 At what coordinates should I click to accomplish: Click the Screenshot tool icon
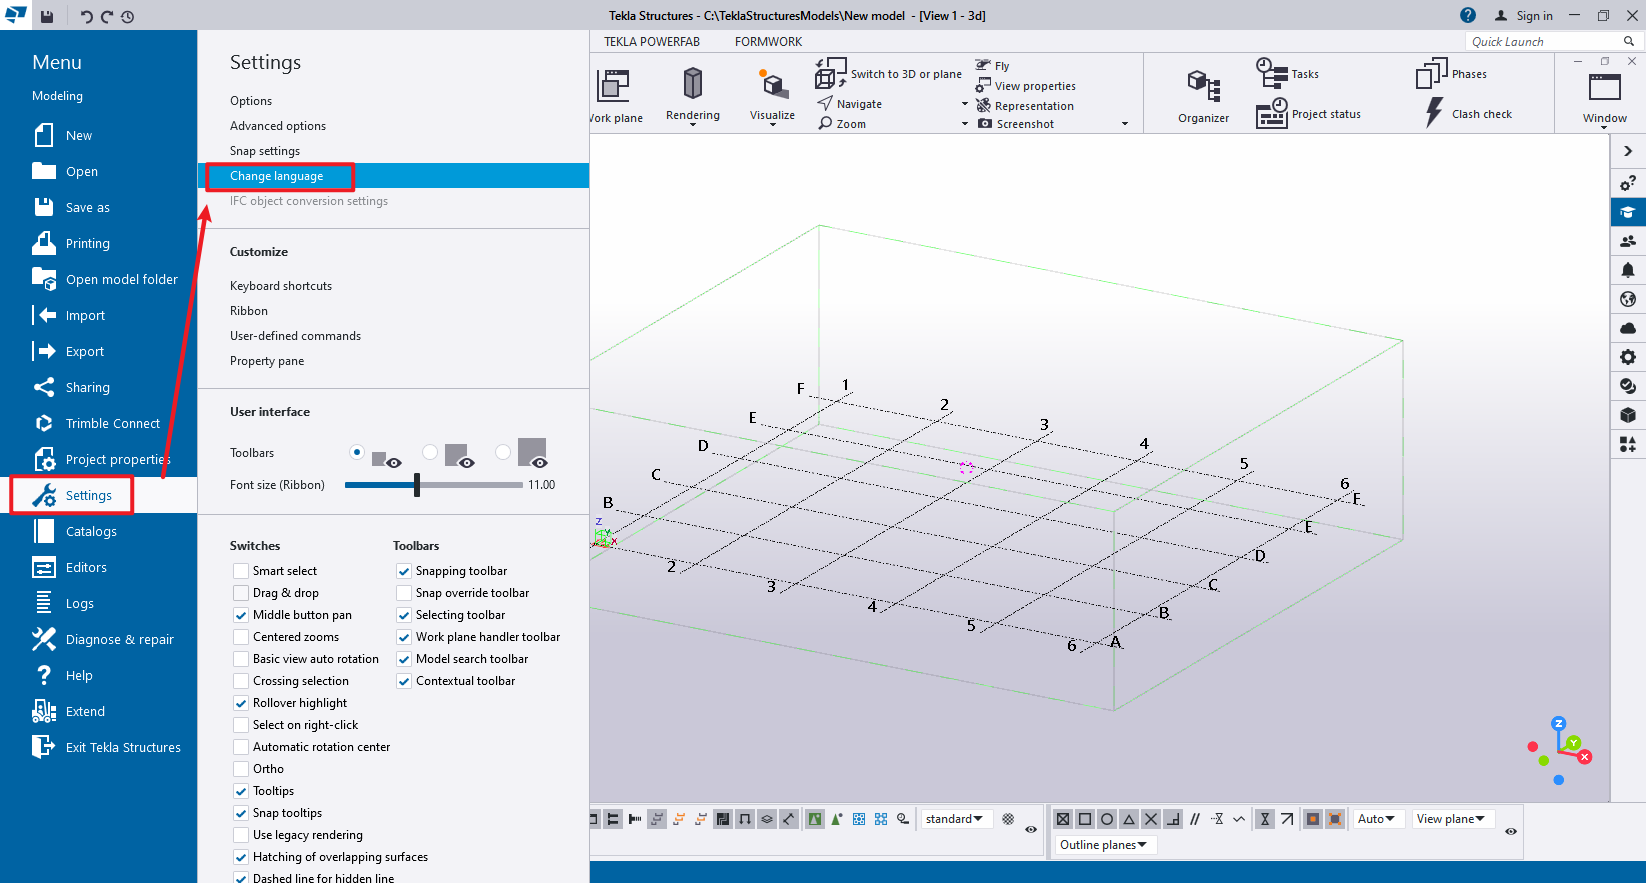(x=985, y=124)
